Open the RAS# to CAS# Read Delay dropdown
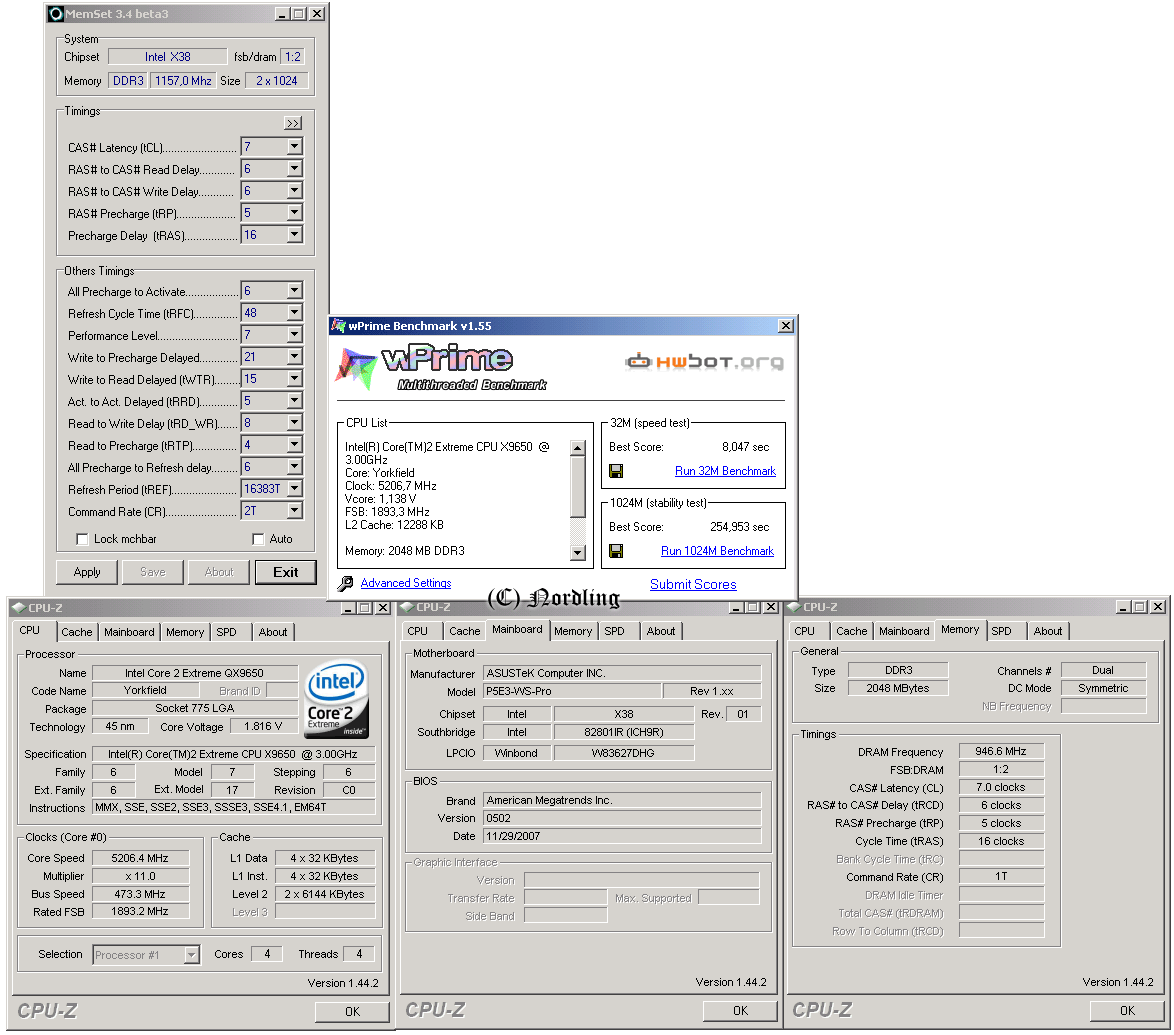Viewport: 1174px width, 1035px height. pos(294,169)
